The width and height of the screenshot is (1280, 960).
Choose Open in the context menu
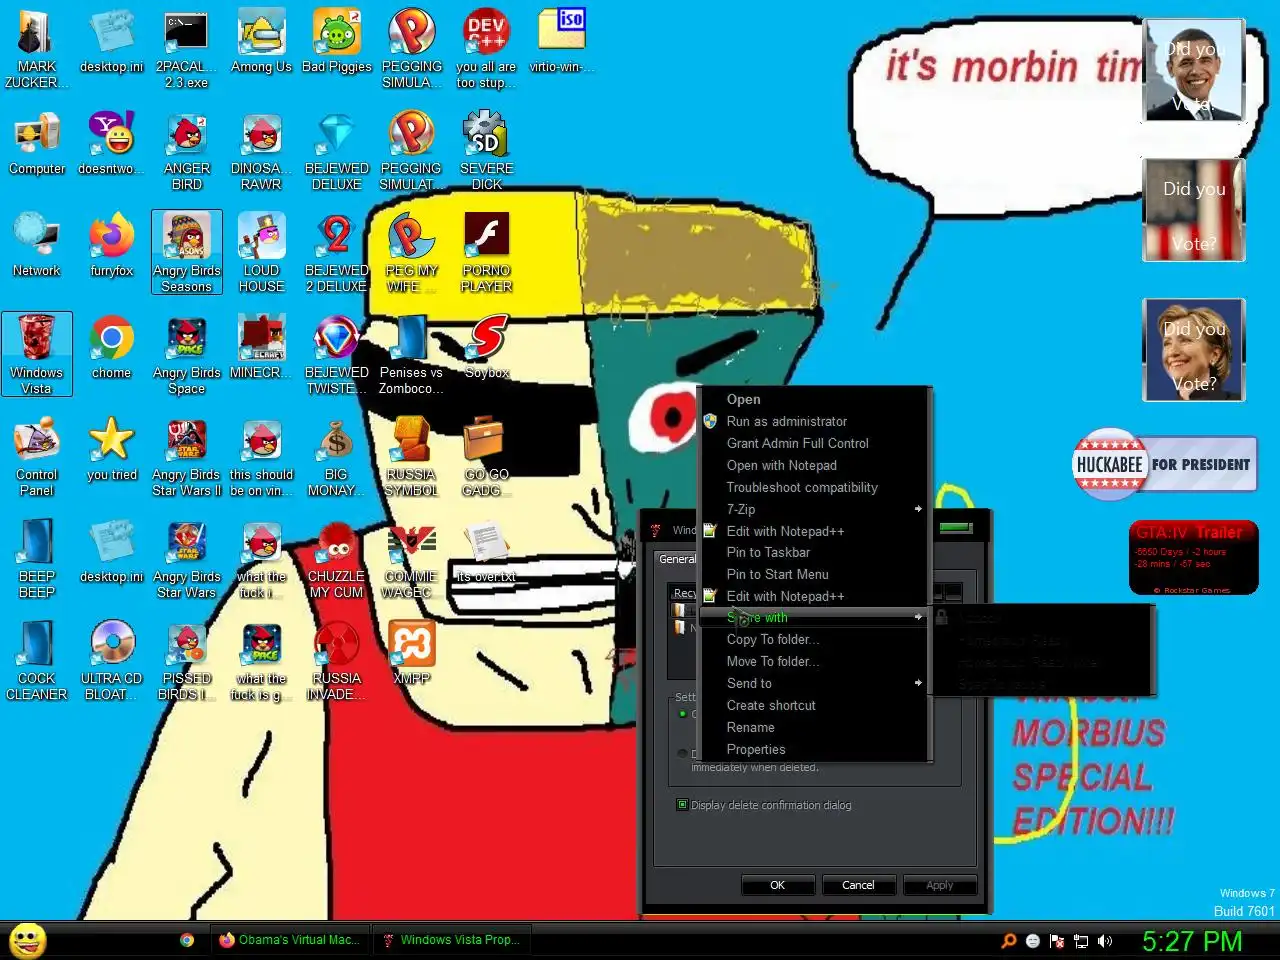[x=813, y=399]
